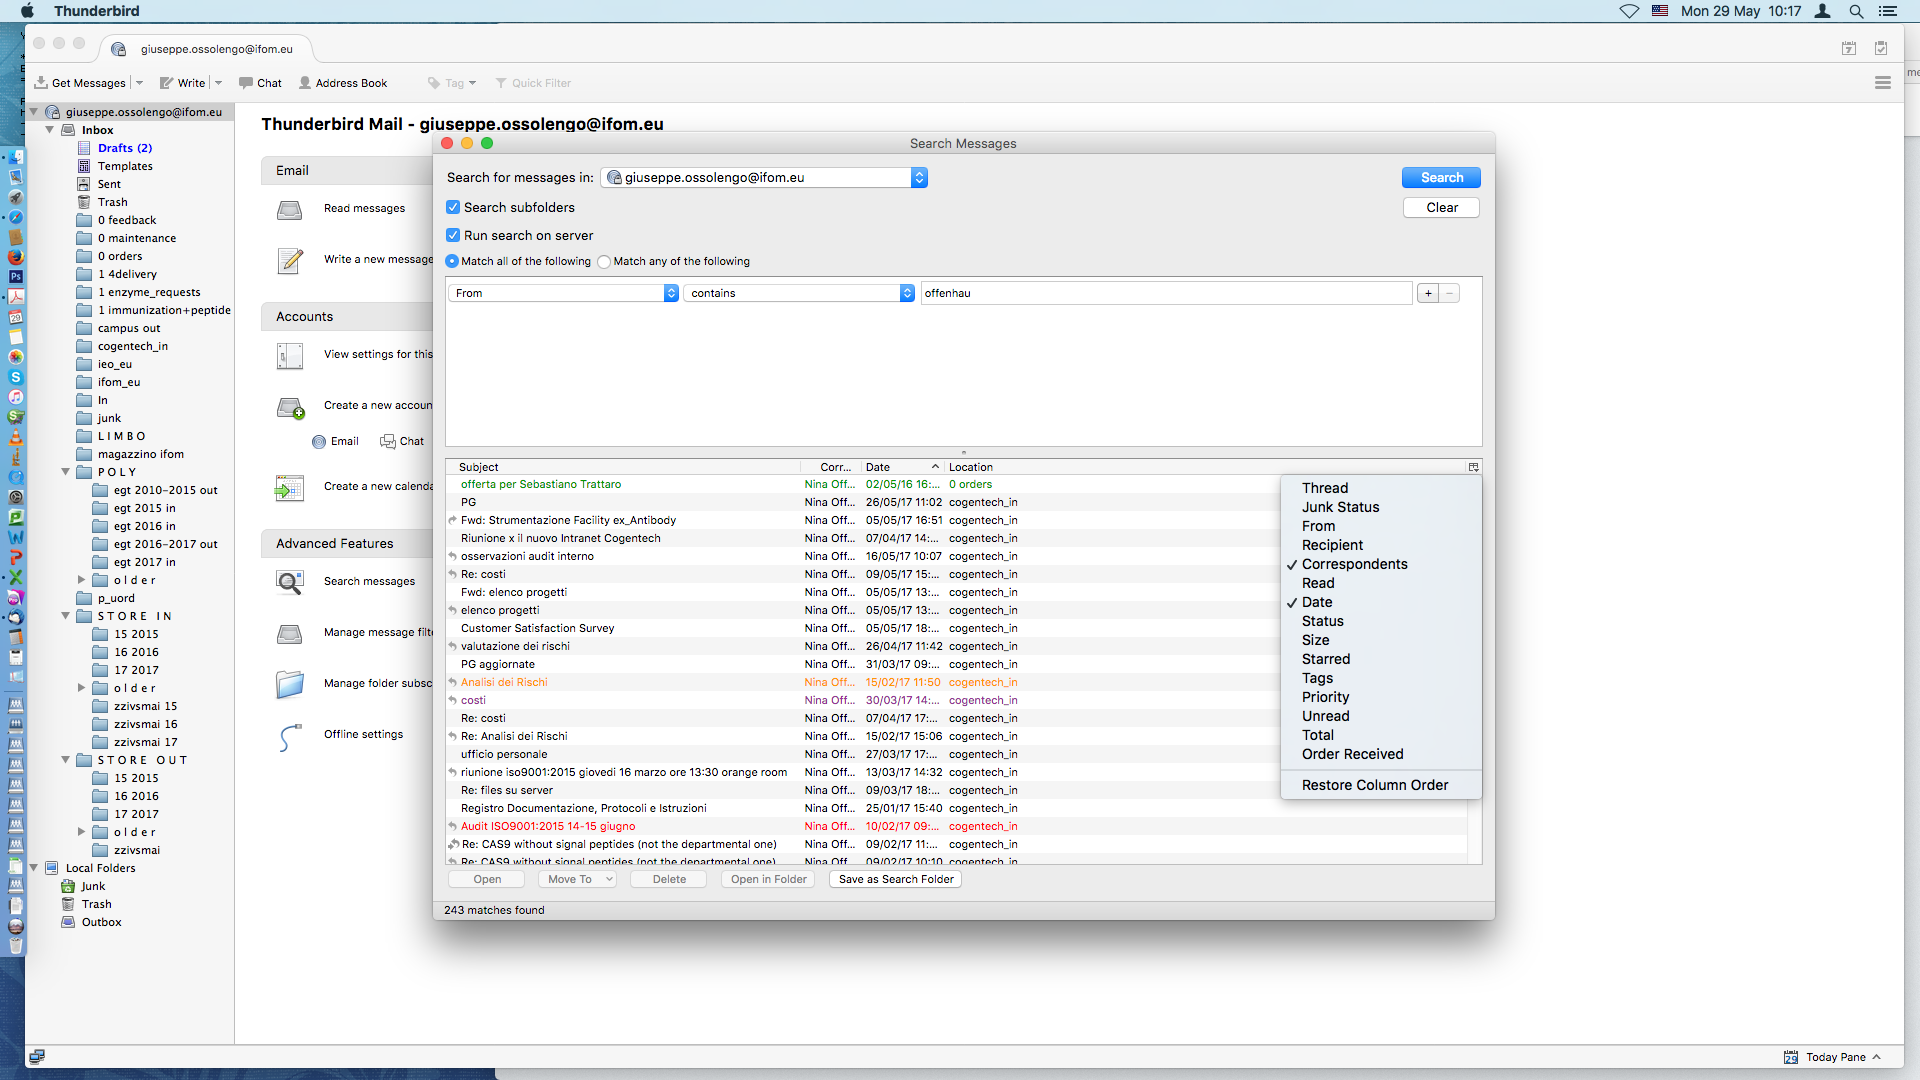Open the Address Book
1920x1080 pixels.
click(x=343, y=83)
